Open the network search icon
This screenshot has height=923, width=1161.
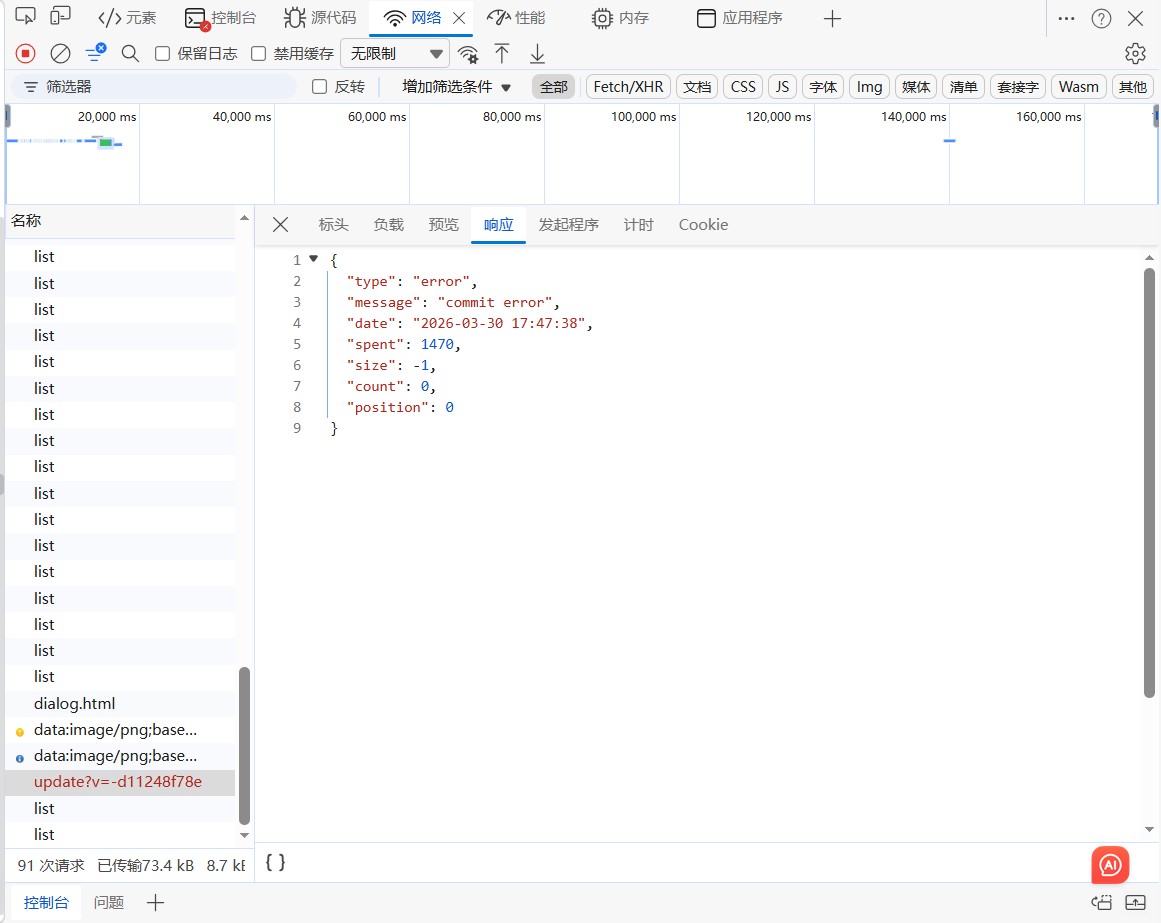pyautogui.click(x=130, y=53)
